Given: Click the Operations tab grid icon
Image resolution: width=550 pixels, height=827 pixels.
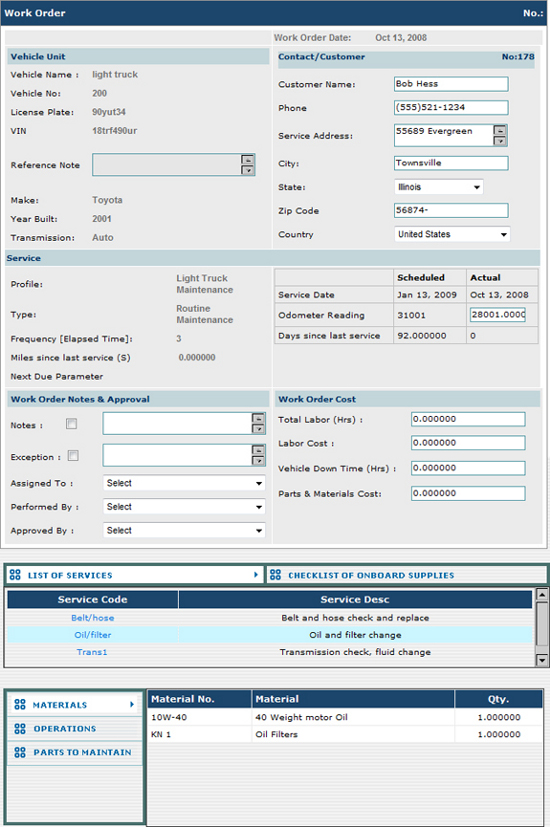Looking at the screenshot, I should 20,728.
